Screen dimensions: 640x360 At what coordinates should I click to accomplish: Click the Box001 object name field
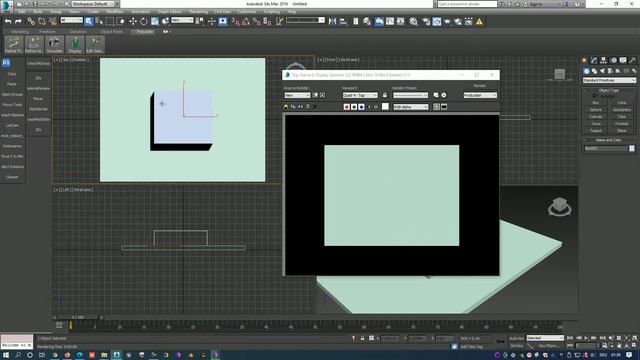click(606, 148)
